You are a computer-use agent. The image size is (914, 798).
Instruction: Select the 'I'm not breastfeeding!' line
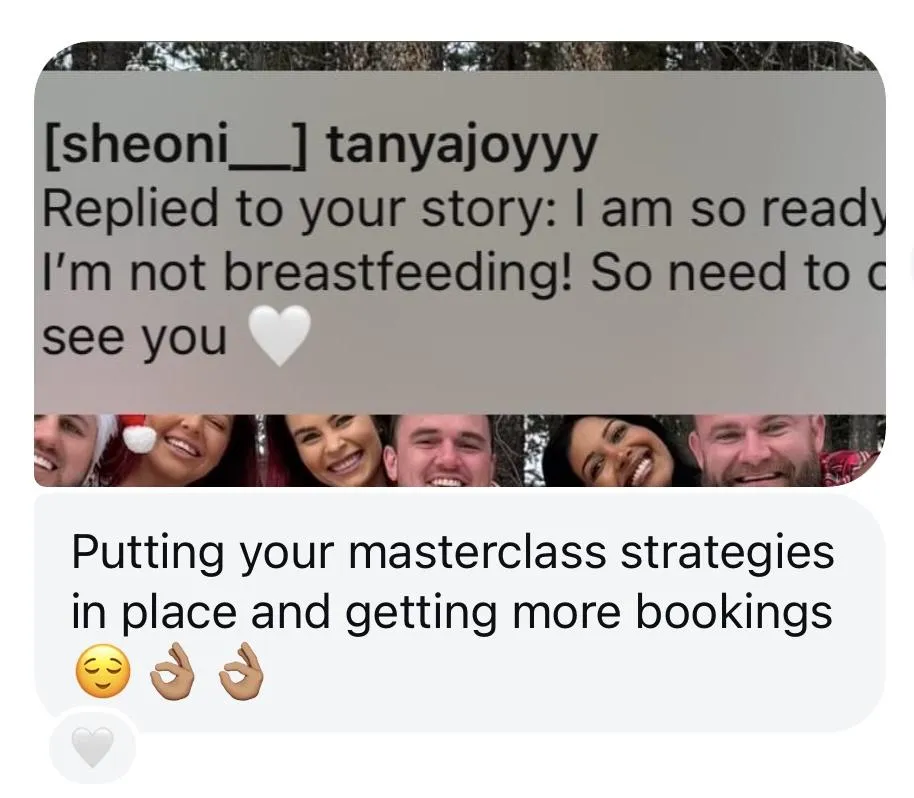(x=464, y=273)
